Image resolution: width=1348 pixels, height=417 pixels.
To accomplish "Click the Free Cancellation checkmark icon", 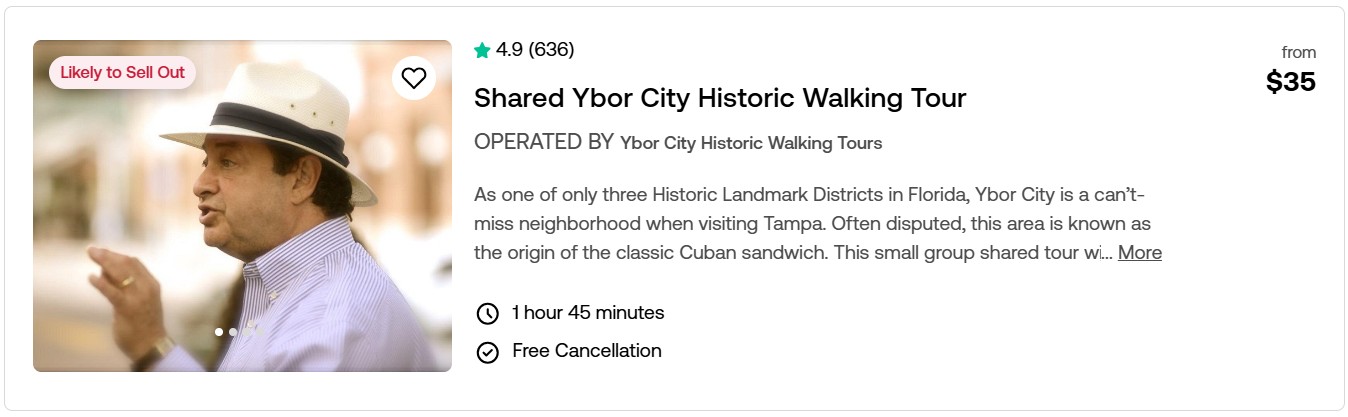I will tap(487, 352).
